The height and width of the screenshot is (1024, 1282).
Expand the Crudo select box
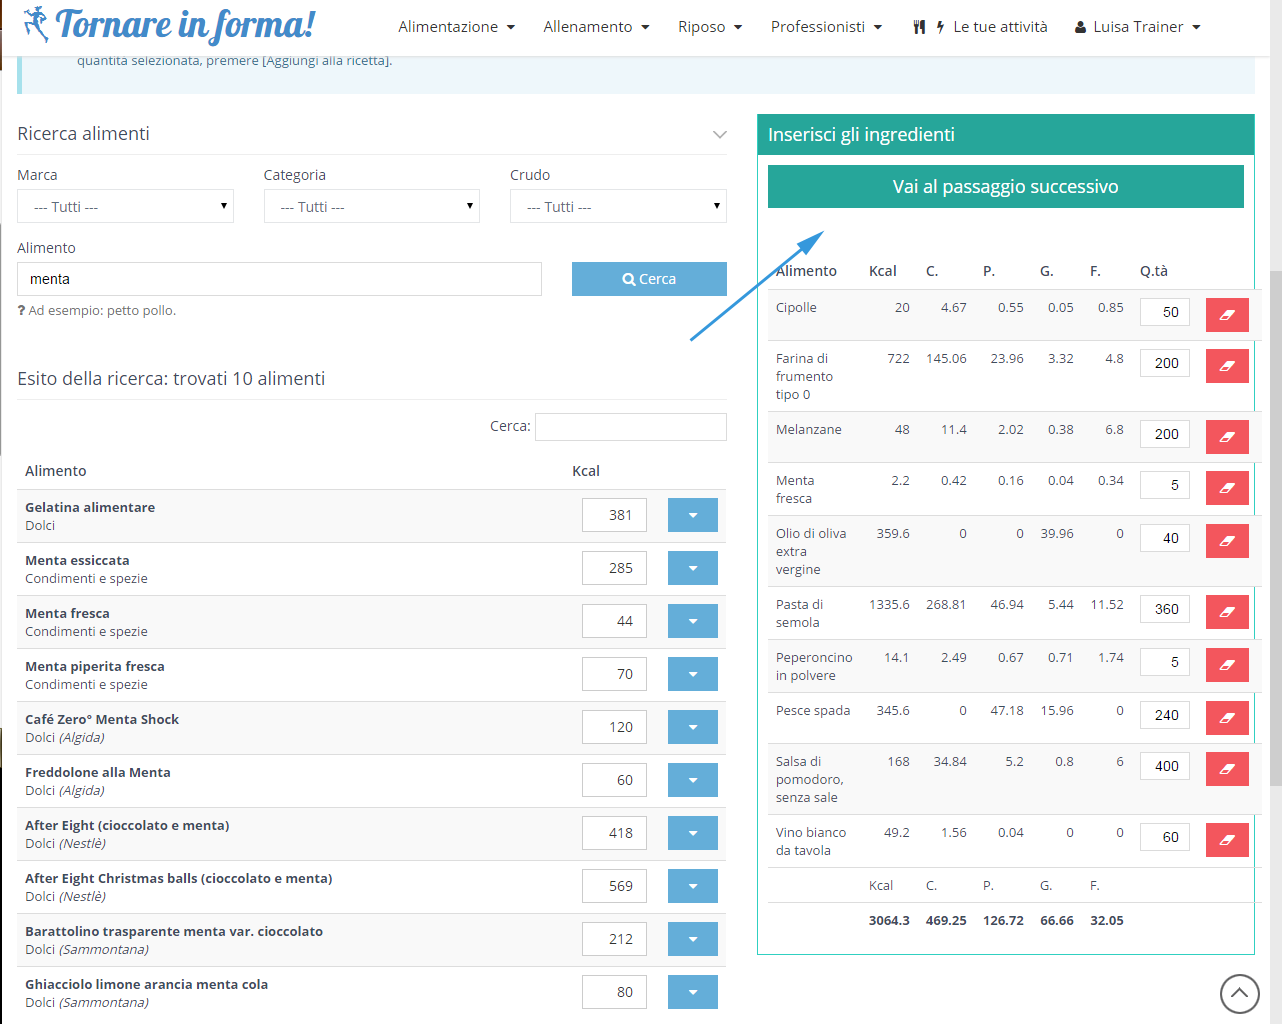tap(618, 207)
